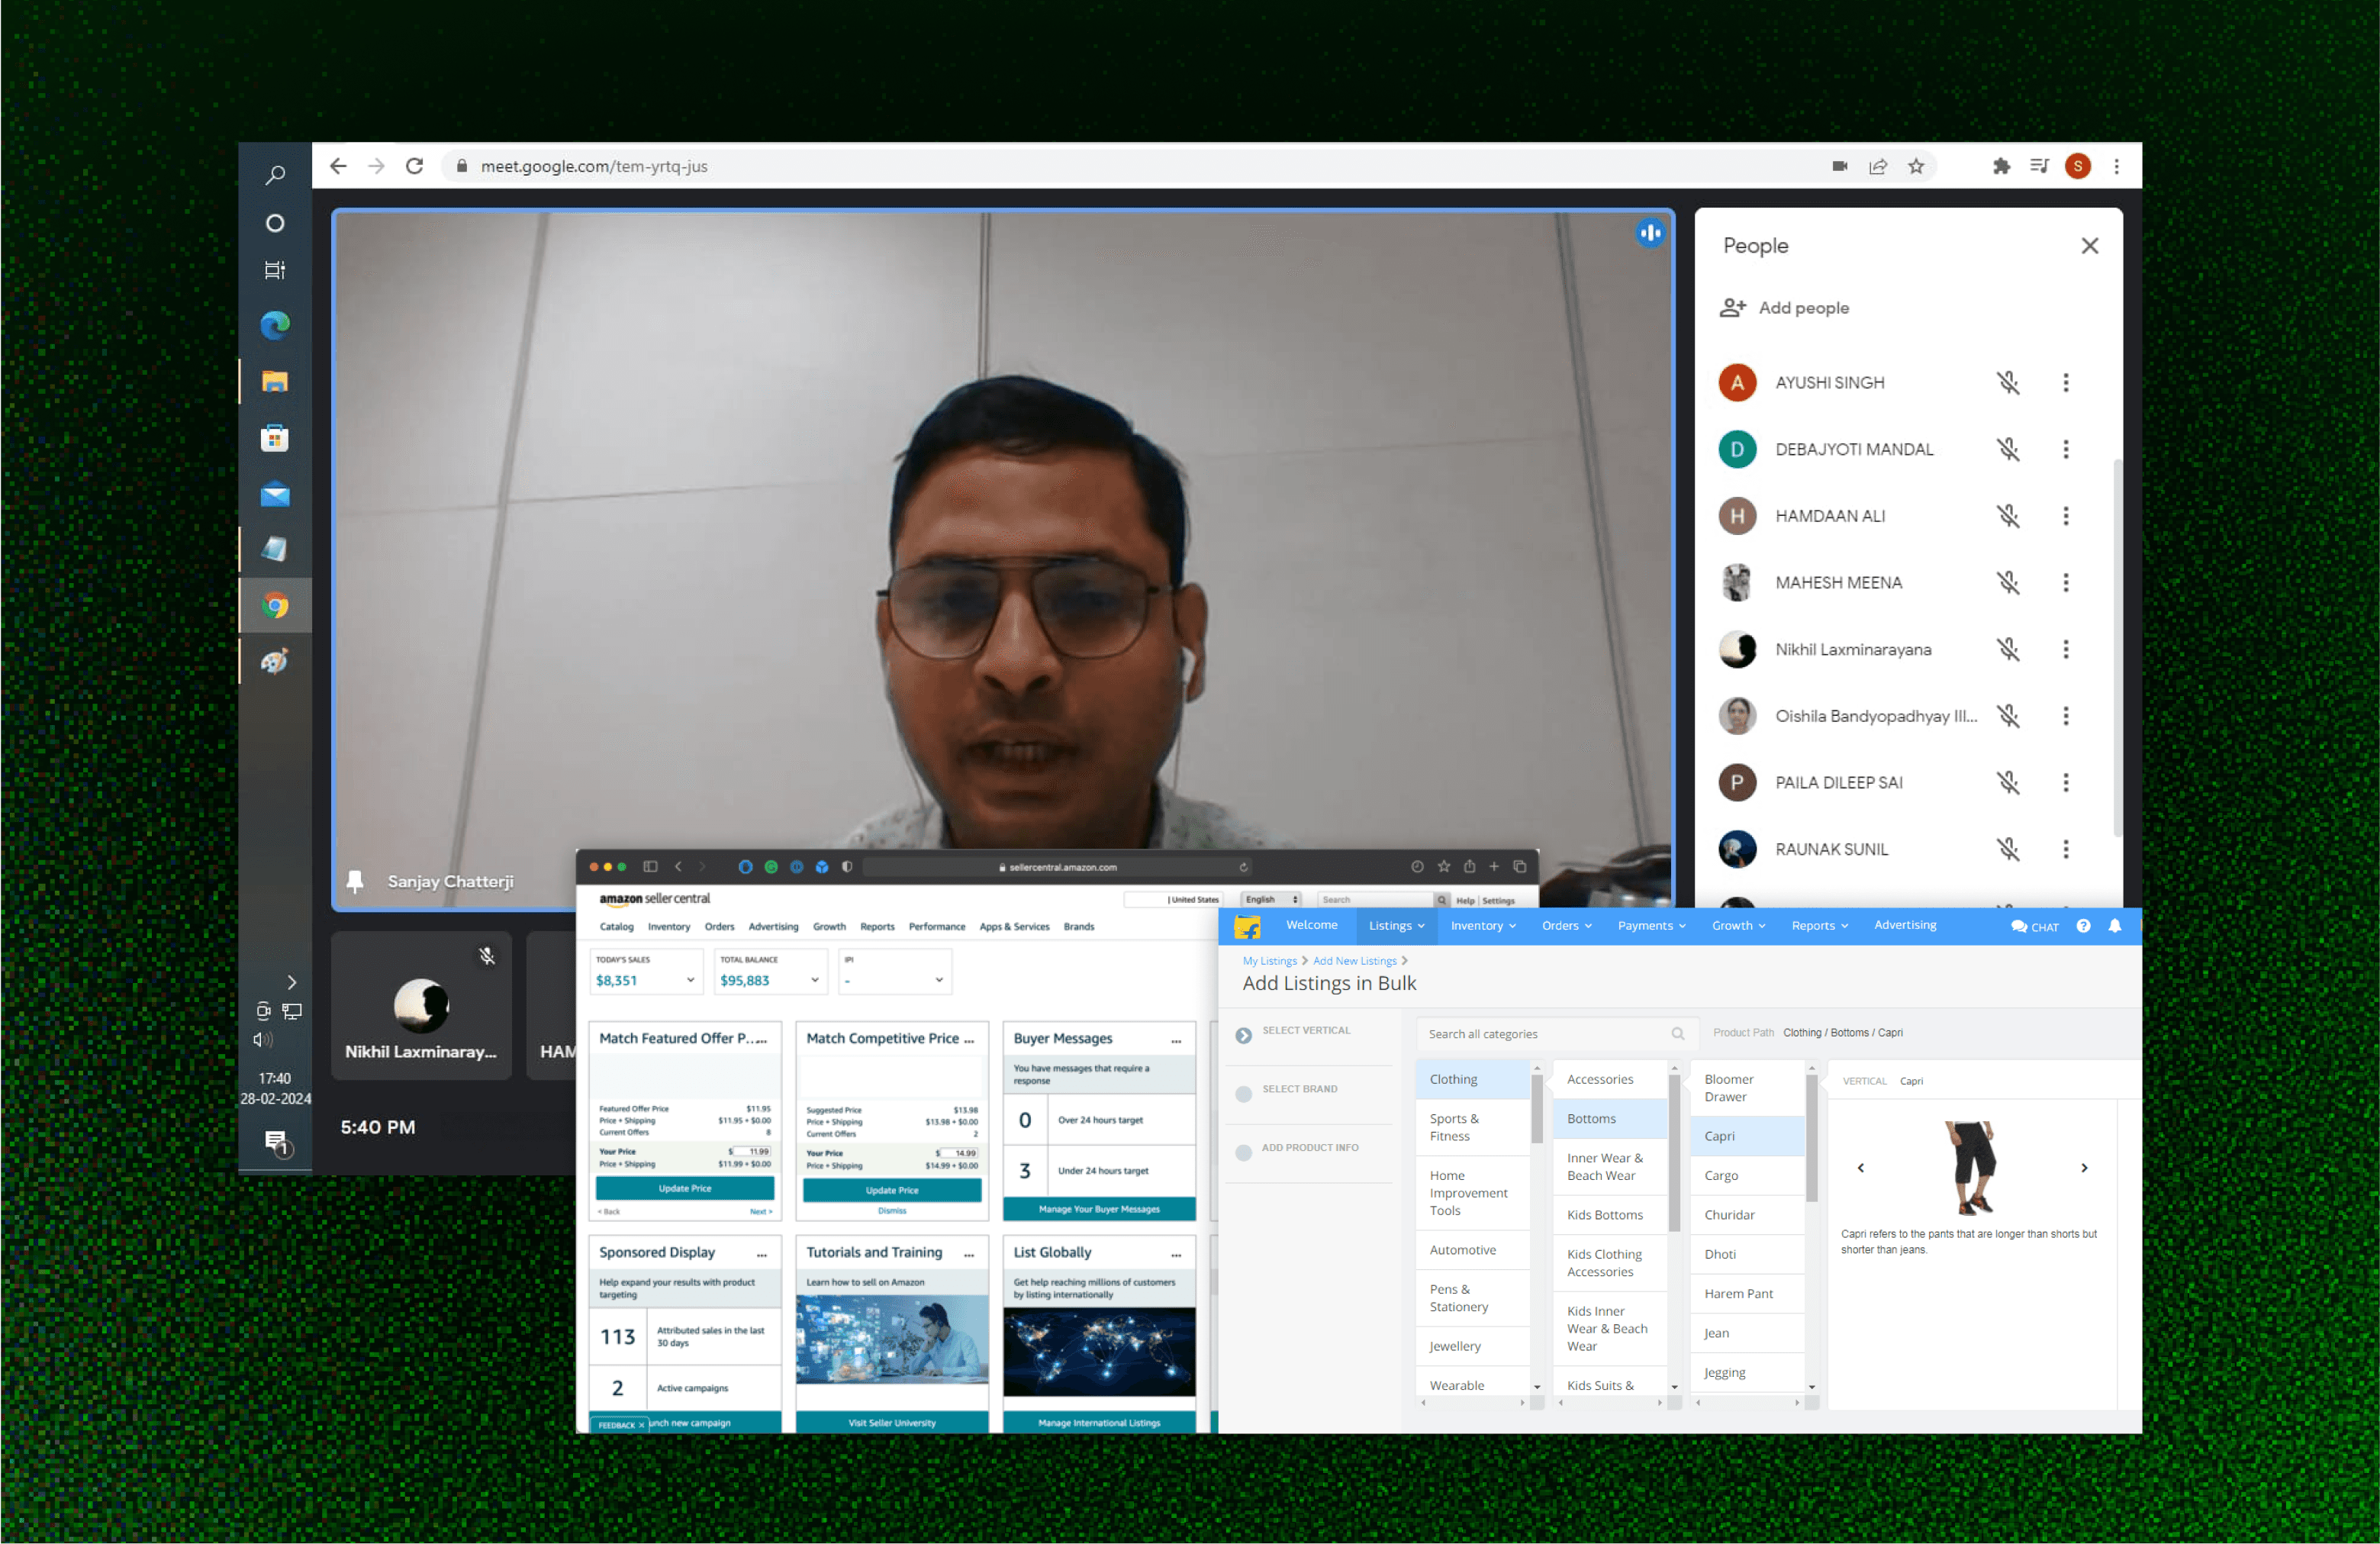2380x1544 pixels.
Task: Bookmark this page with the star icon
Action: pos(1915,167)
